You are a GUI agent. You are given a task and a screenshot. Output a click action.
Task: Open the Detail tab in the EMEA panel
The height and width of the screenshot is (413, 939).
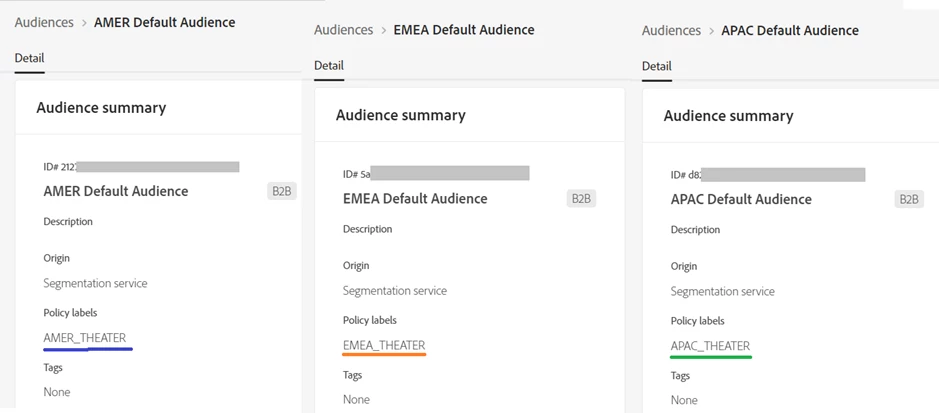tap(329, 66)
